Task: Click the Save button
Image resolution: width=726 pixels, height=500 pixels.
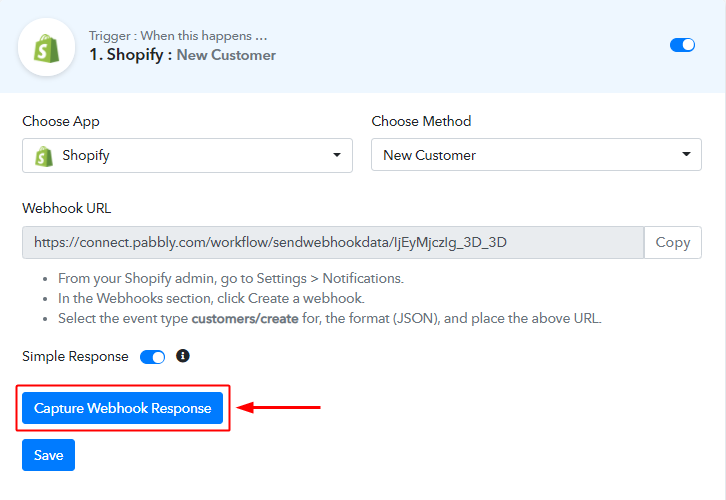Action: tap(49, 455)
